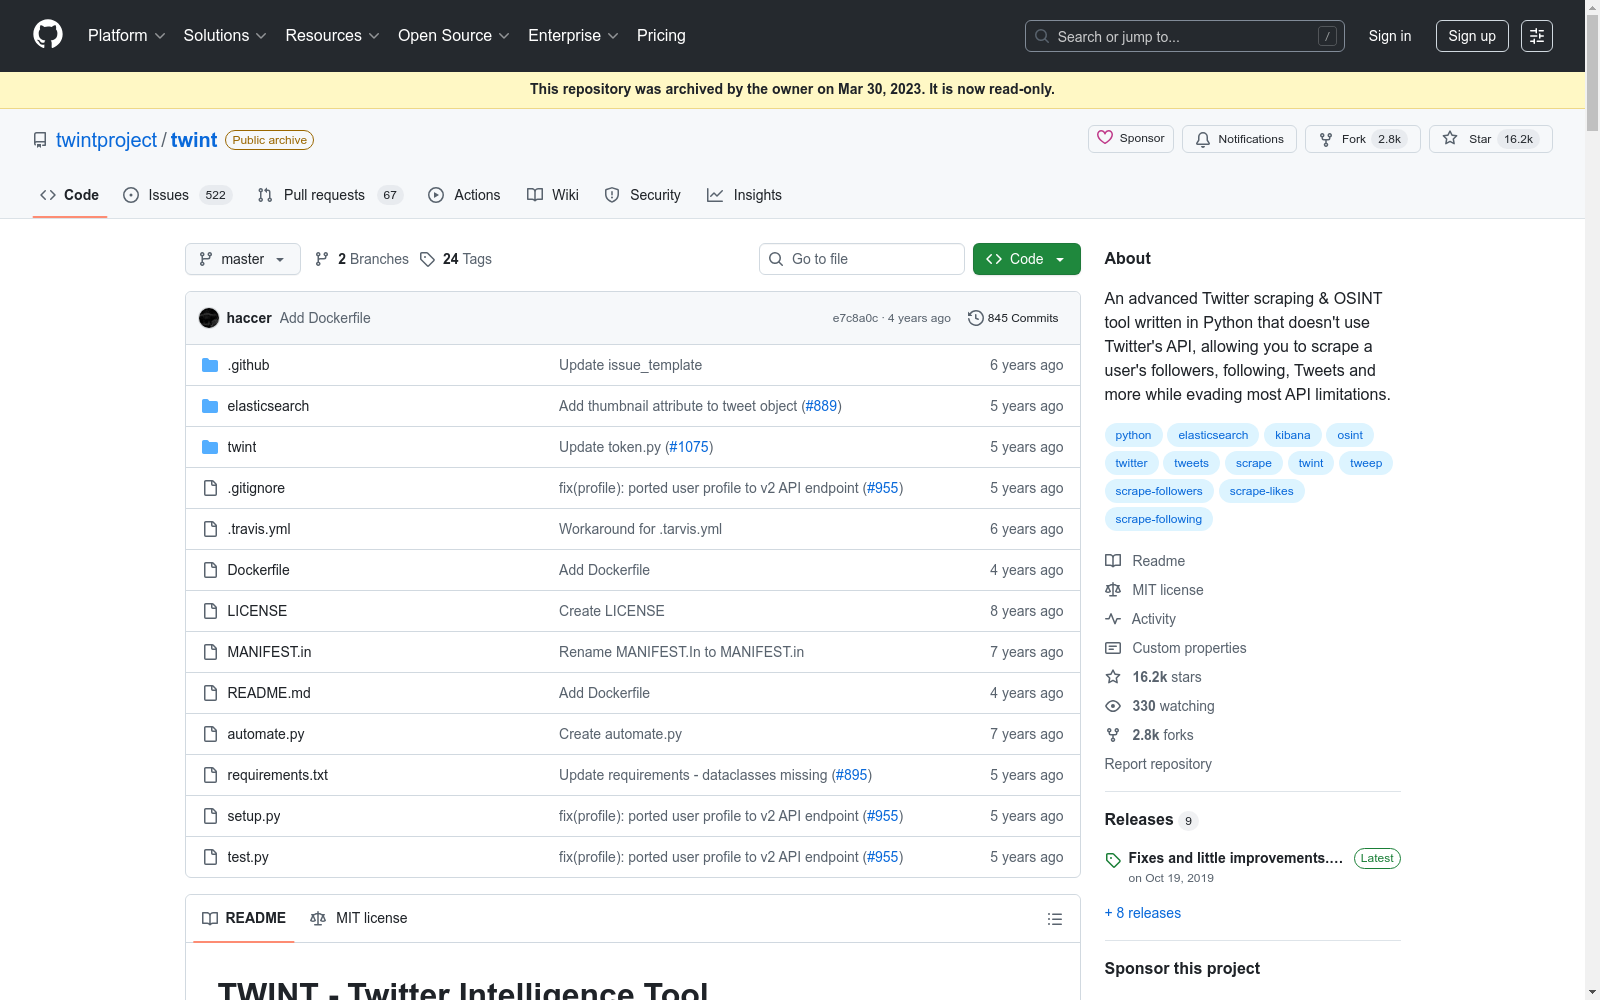Click Report repository link

[1158, 764]
